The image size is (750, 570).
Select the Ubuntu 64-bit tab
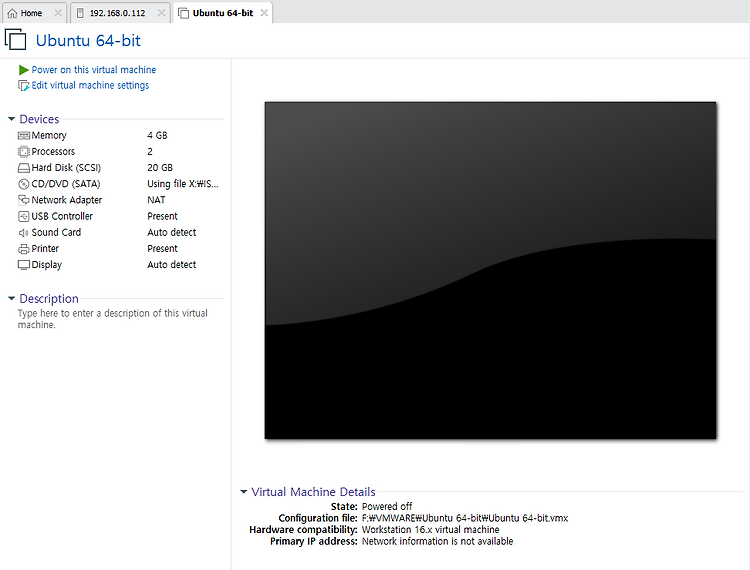pos(222,13)
